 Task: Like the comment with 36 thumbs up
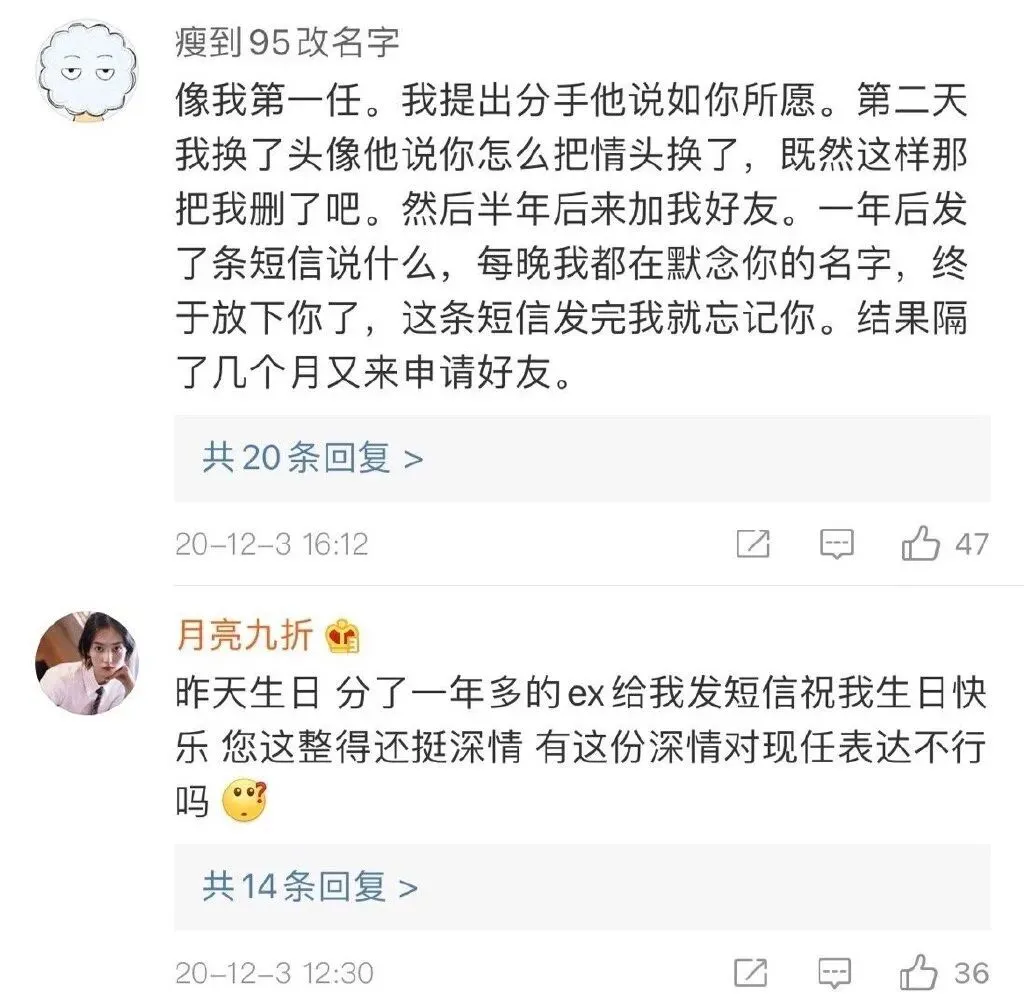918,973
